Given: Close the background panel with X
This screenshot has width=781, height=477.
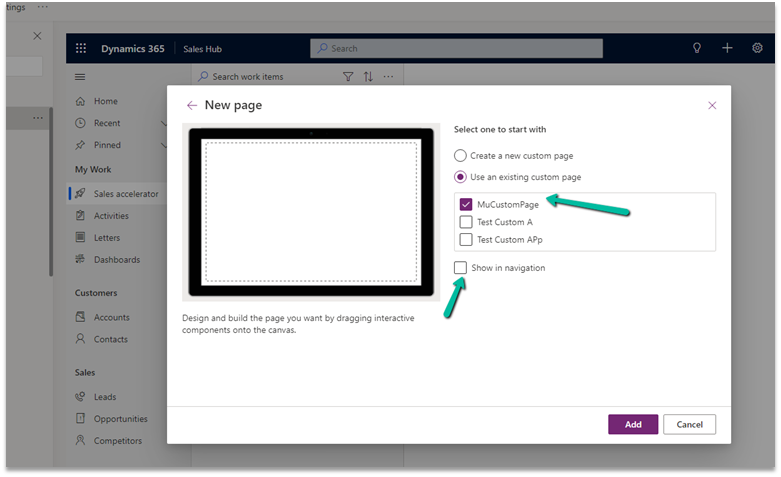Looking at the screenshot, I should pos(37,36).
